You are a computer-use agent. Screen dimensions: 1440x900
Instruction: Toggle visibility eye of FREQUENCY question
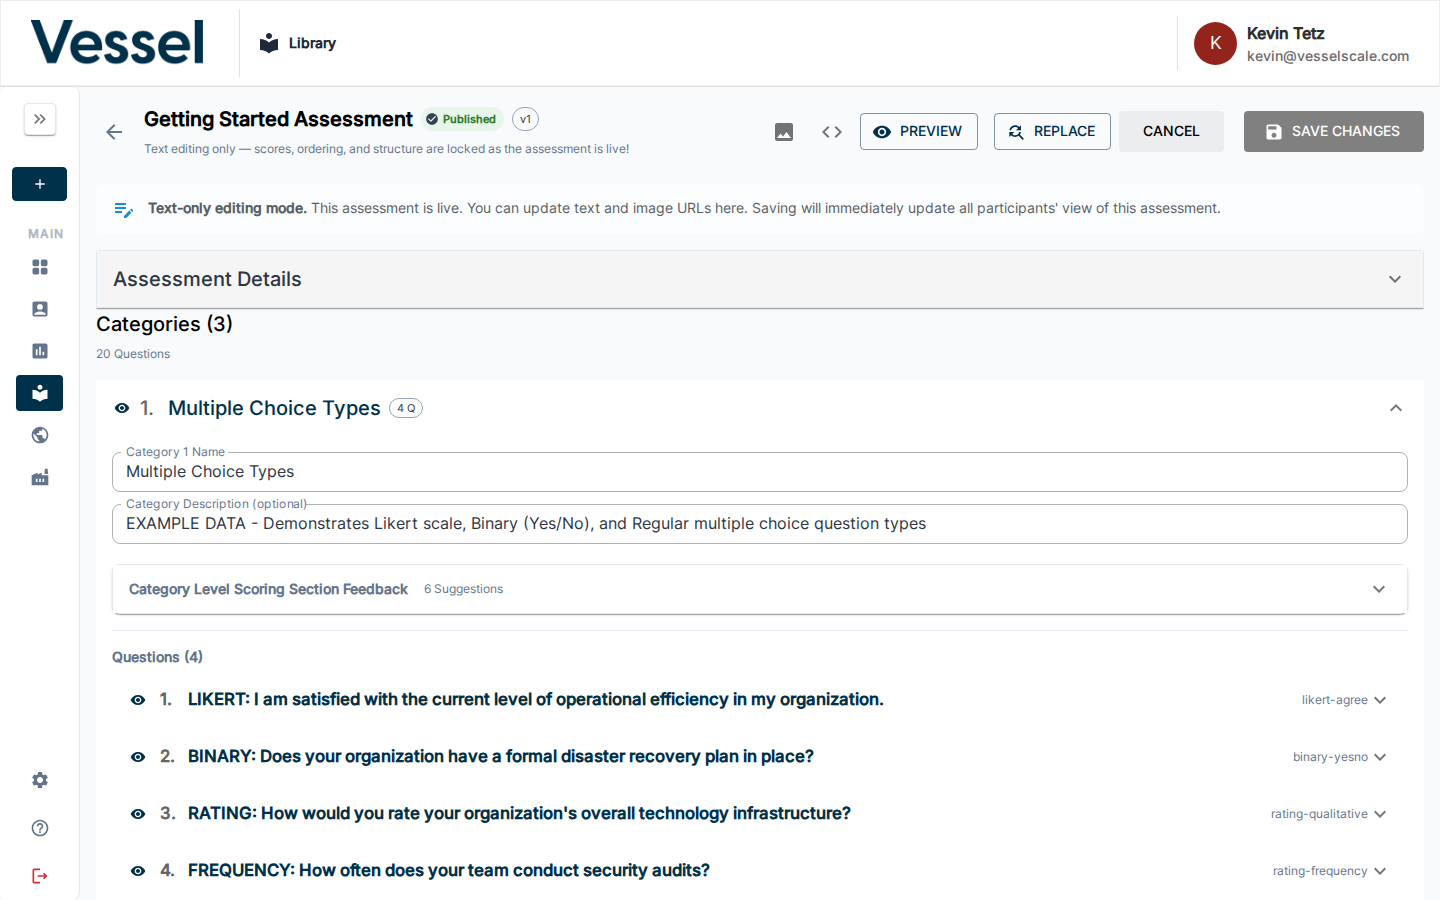click(138, 871)
